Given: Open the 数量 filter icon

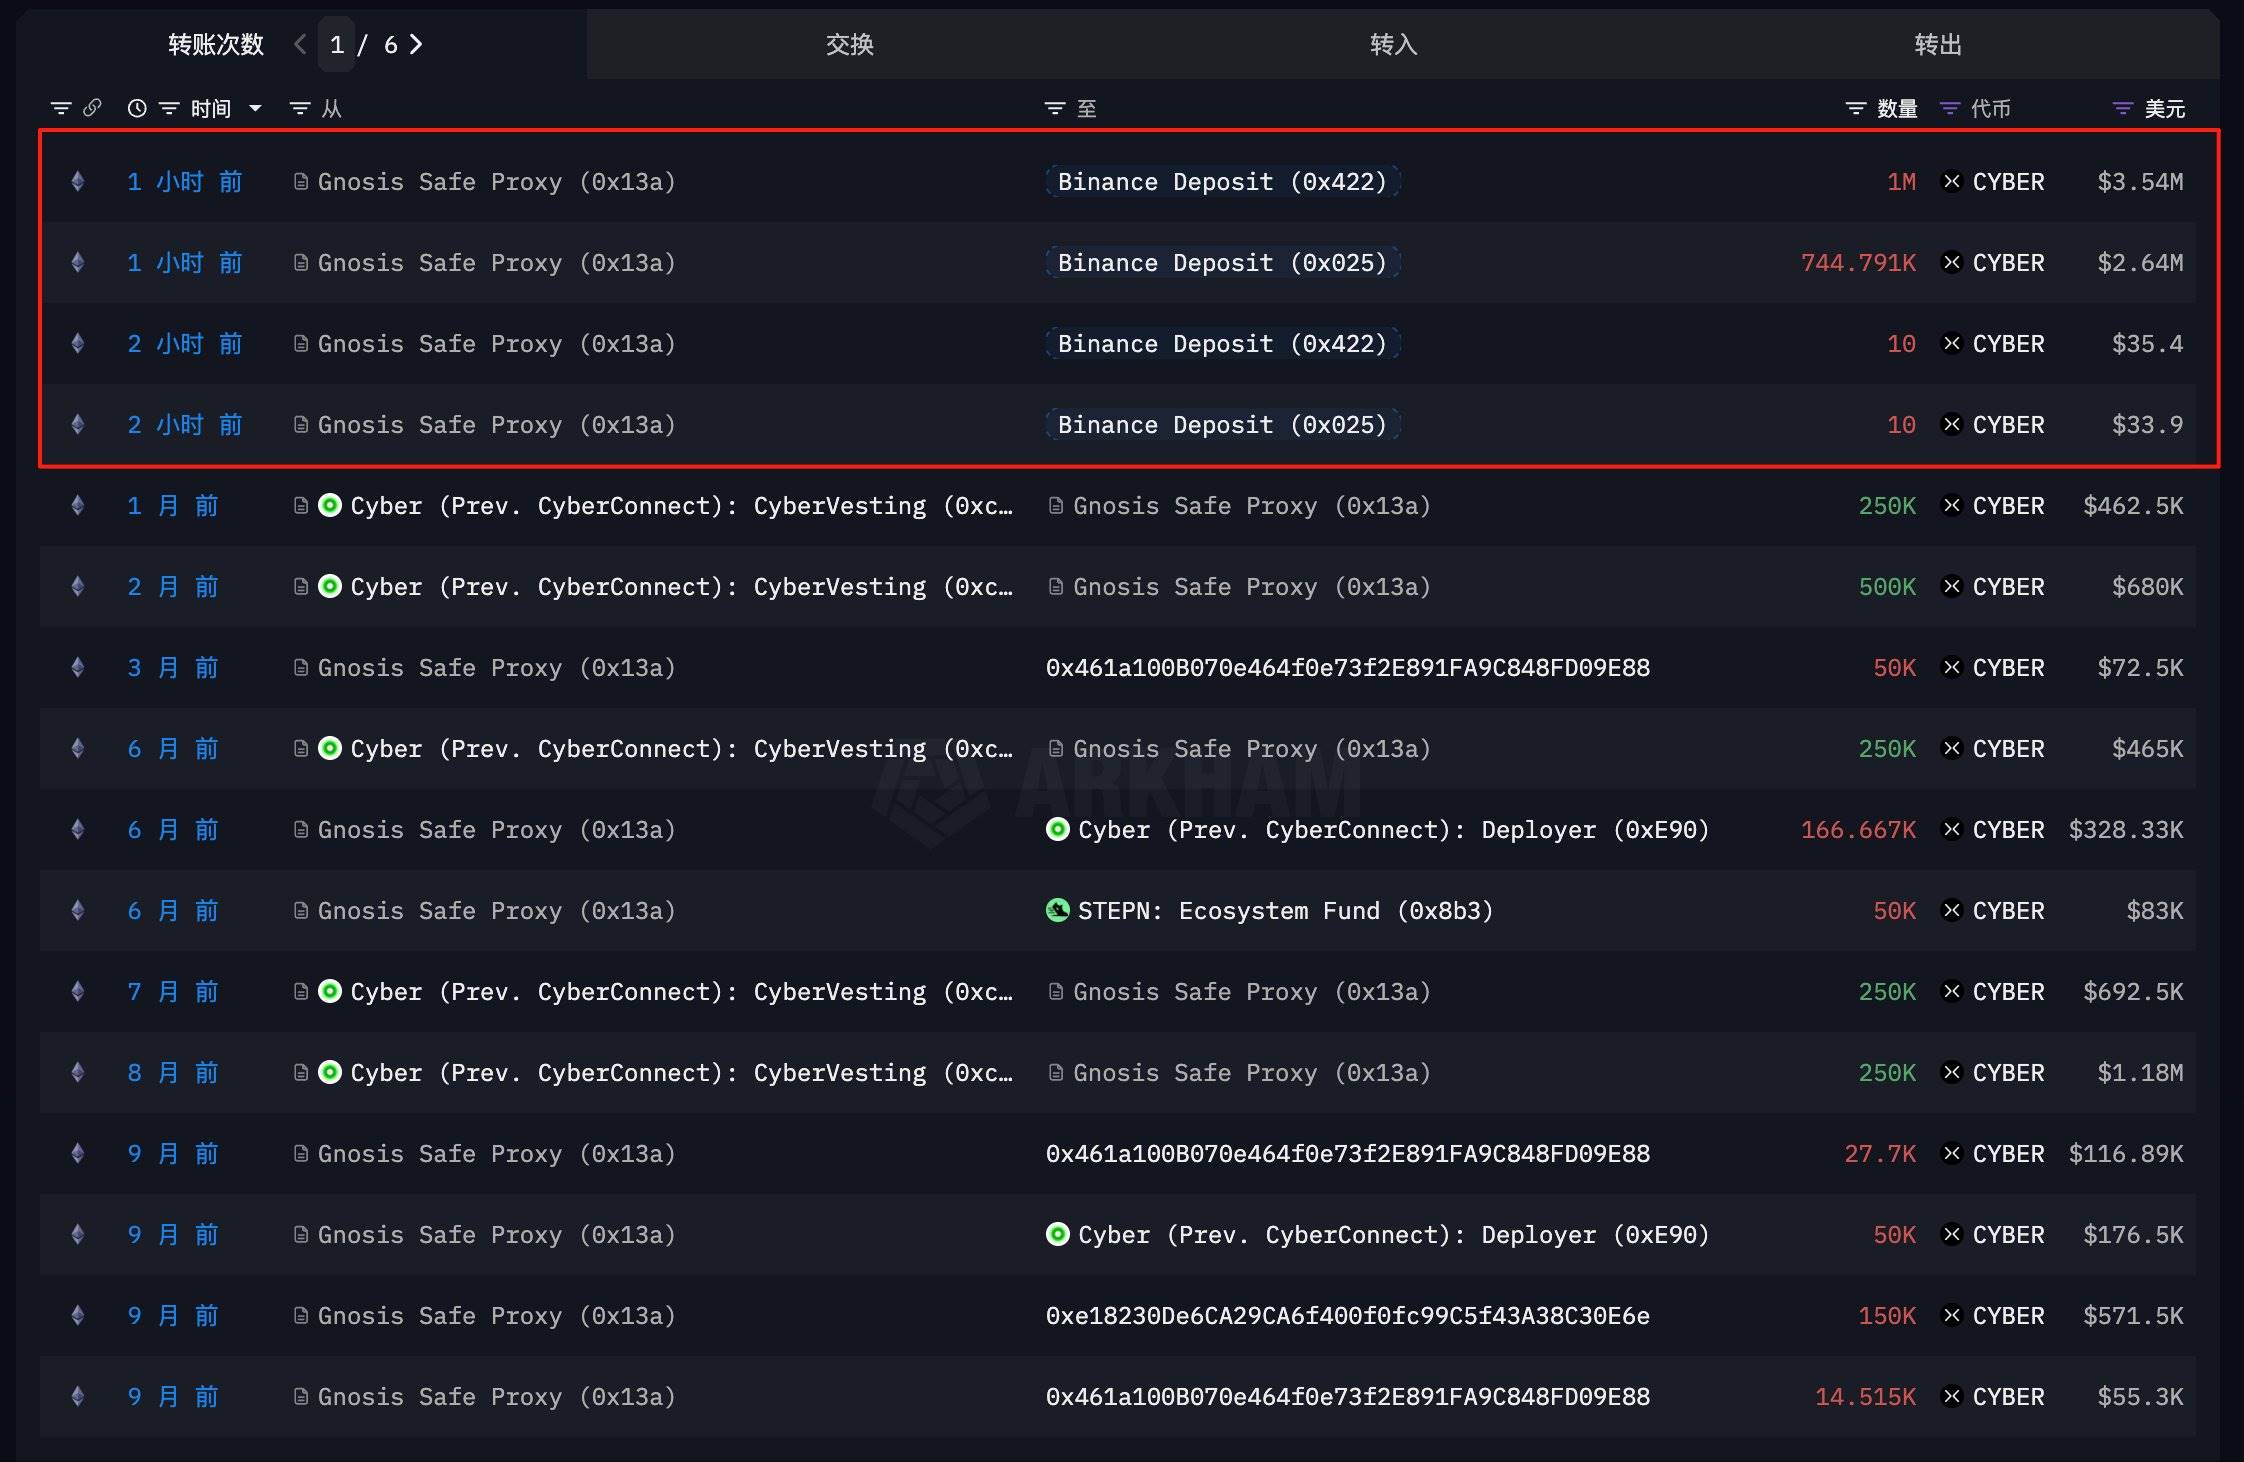Looking at the screenshot, I should pos(1855,108).
